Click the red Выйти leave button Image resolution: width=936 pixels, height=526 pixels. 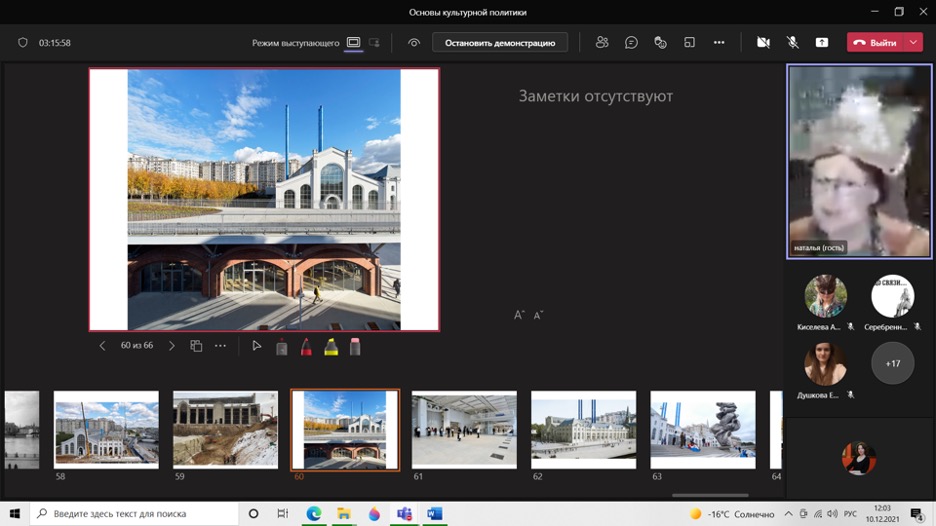875,43
